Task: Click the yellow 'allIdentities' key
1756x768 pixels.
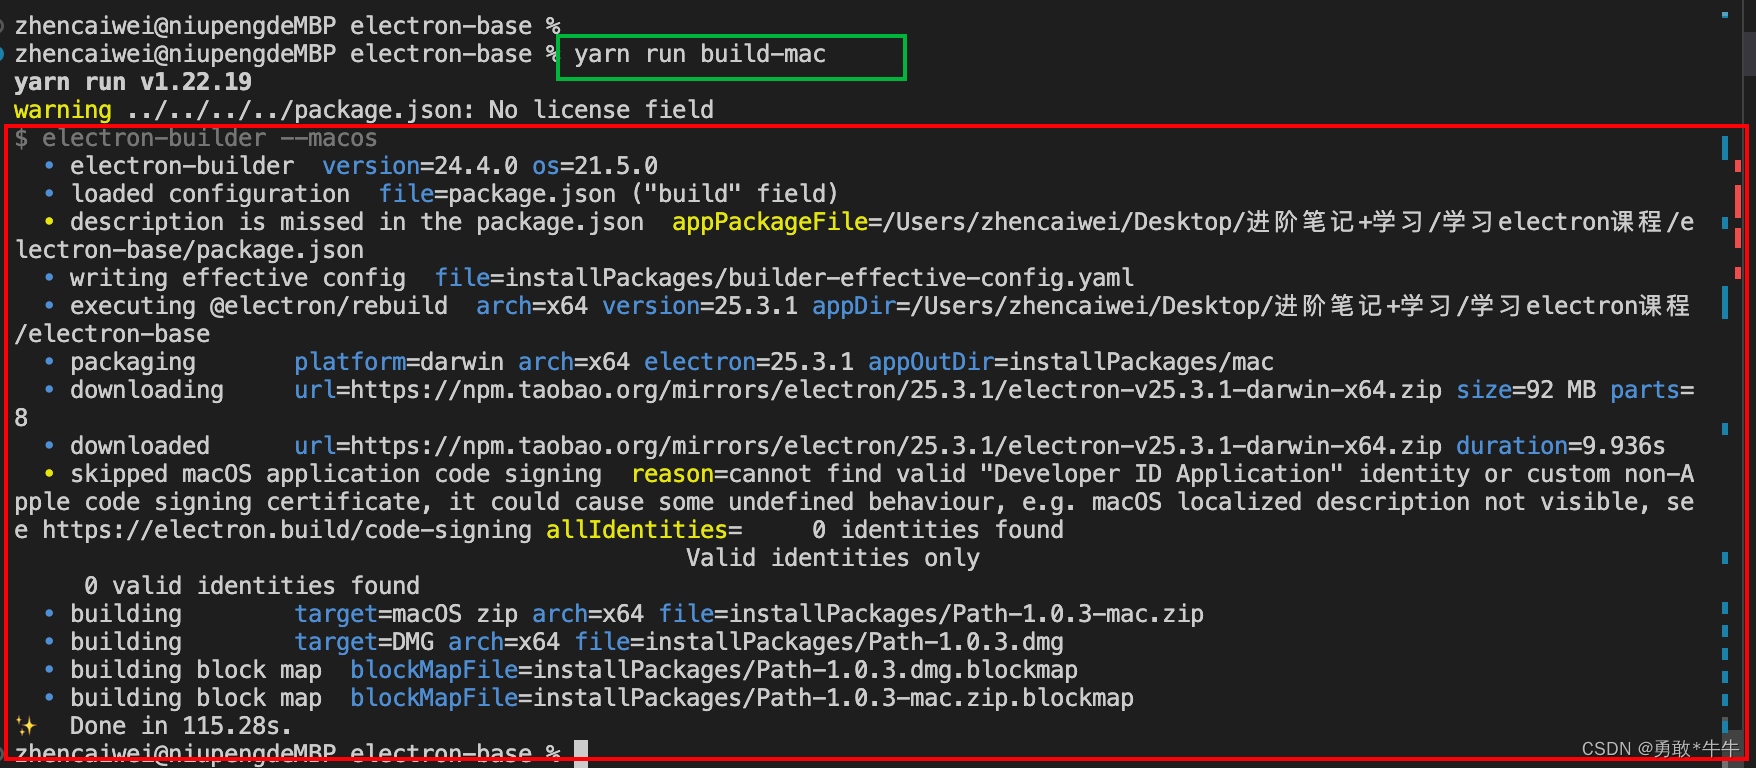Action: 637,530
